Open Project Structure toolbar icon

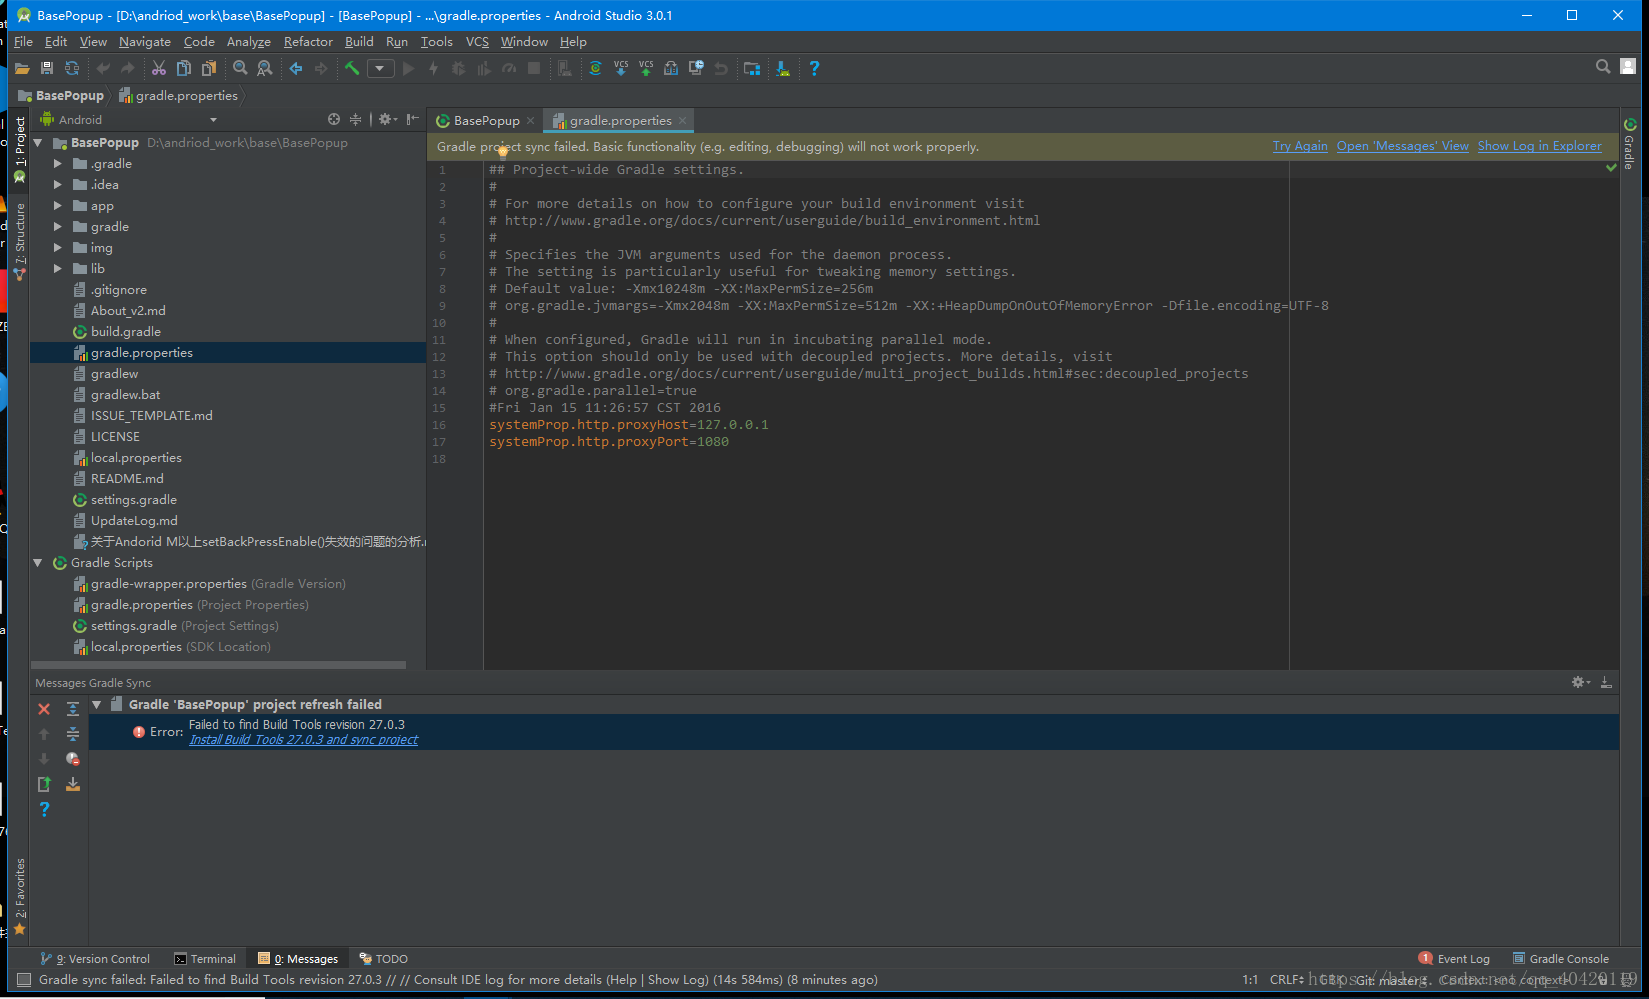pos(752,68)
